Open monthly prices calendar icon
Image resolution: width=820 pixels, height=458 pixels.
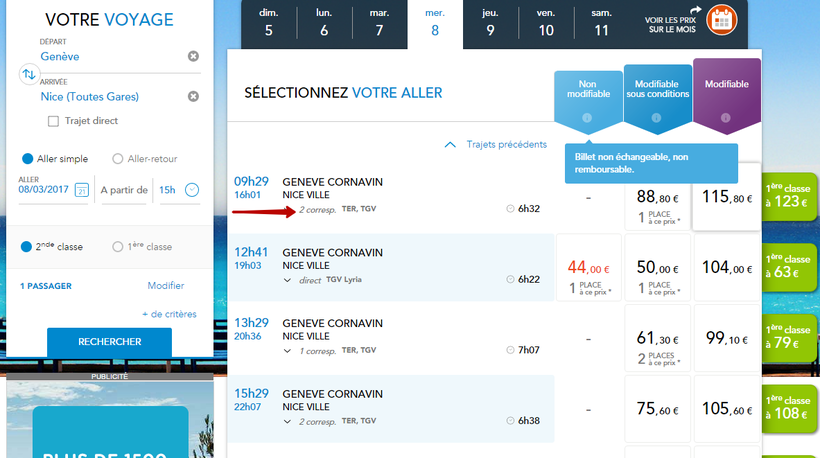[720, 19]
